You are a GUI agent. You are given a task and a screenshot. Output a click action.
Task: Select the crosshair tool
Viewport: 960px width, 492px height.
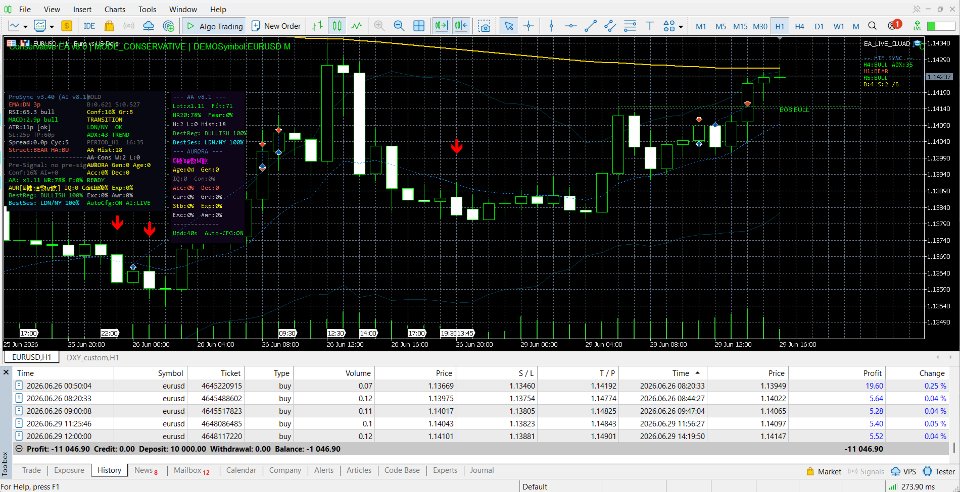[x=528, y=26]
